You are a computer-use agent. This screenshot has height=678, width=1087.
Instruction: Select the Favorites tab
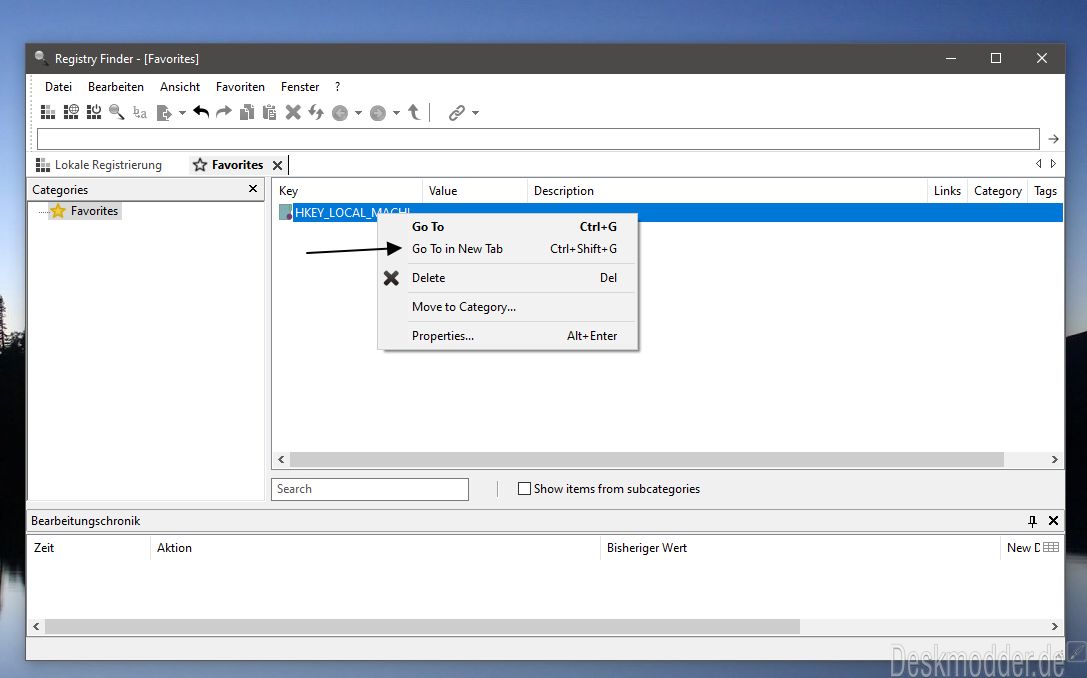tap(228, 165)
